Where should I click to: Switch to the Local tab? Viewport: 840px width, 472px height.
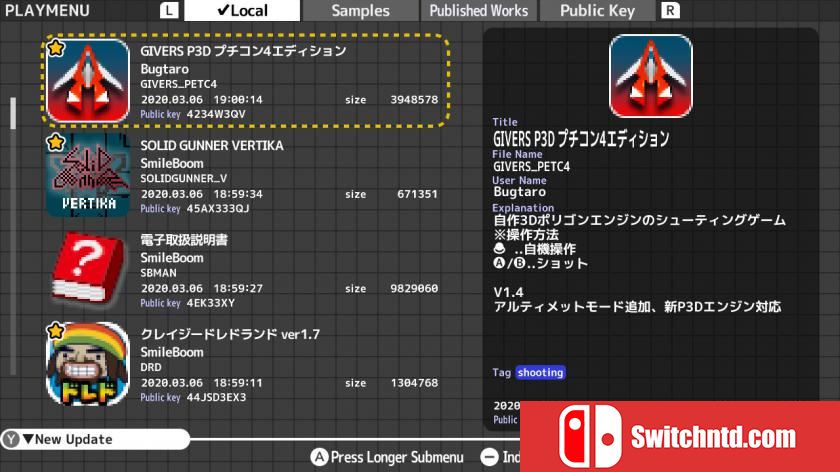coord(242,10)
